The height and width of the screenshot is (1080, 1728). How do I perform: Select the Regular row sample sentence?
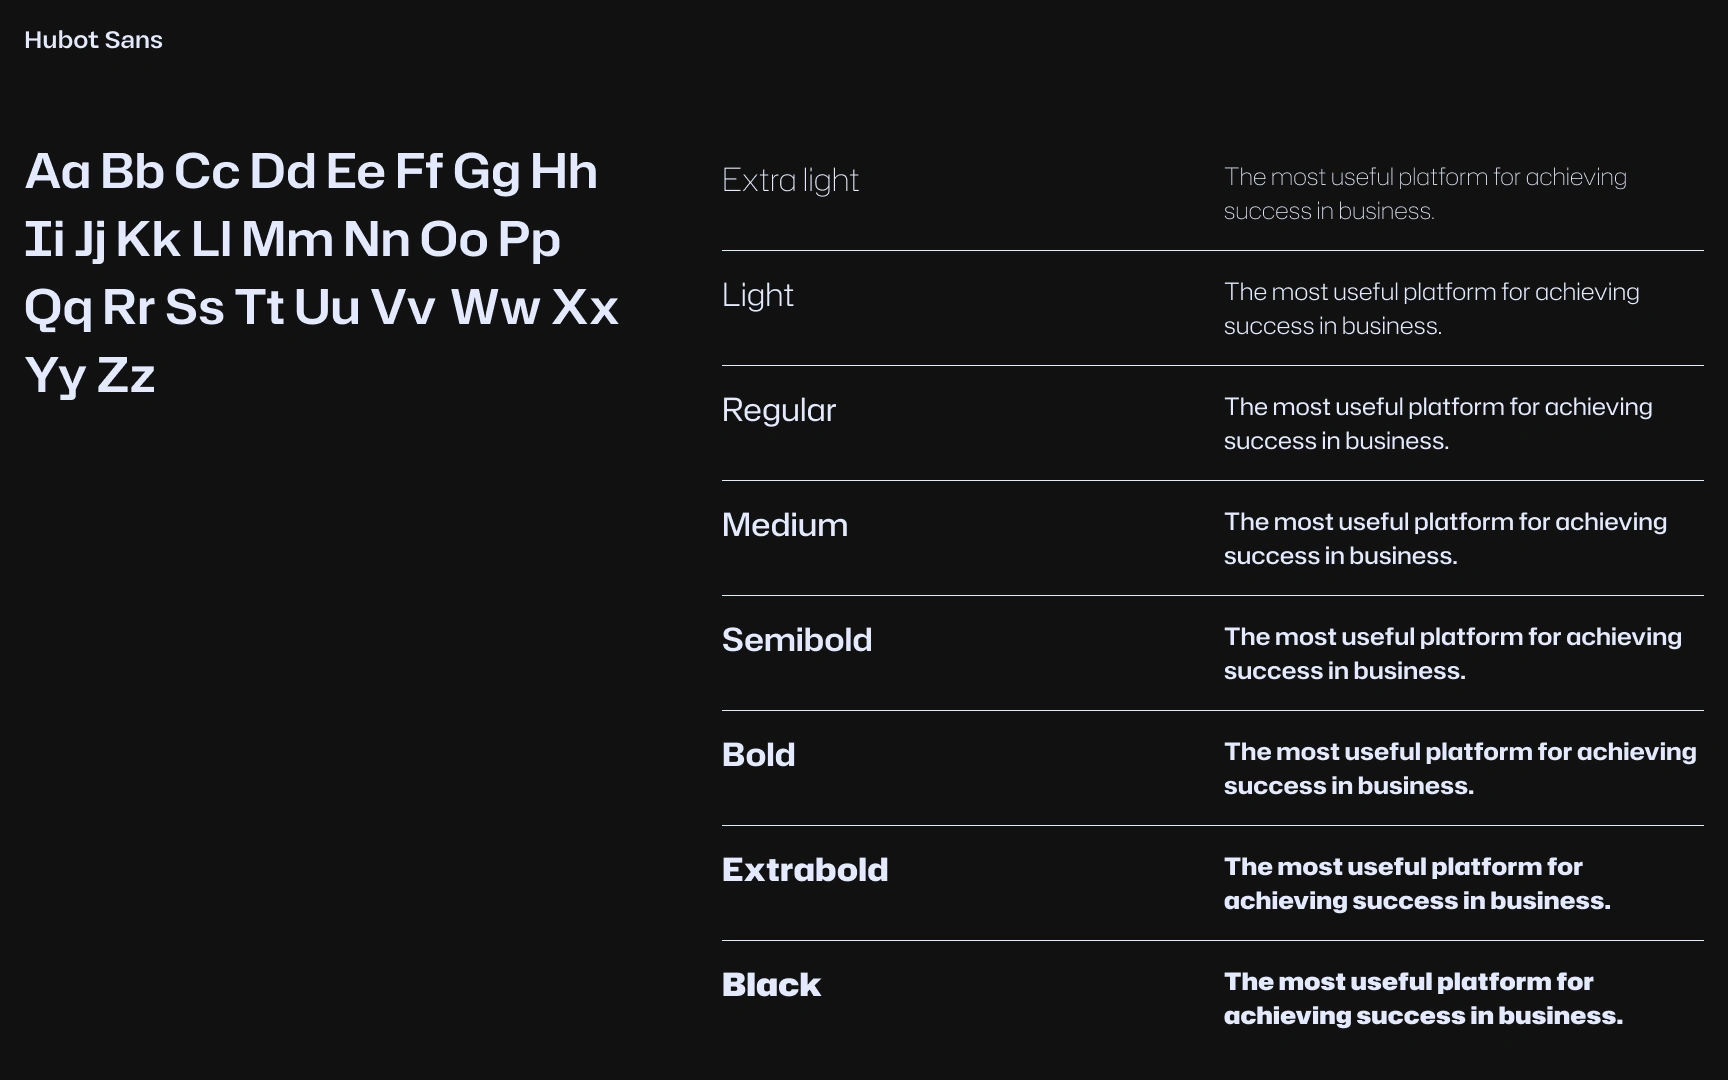tap(1437, 424)
